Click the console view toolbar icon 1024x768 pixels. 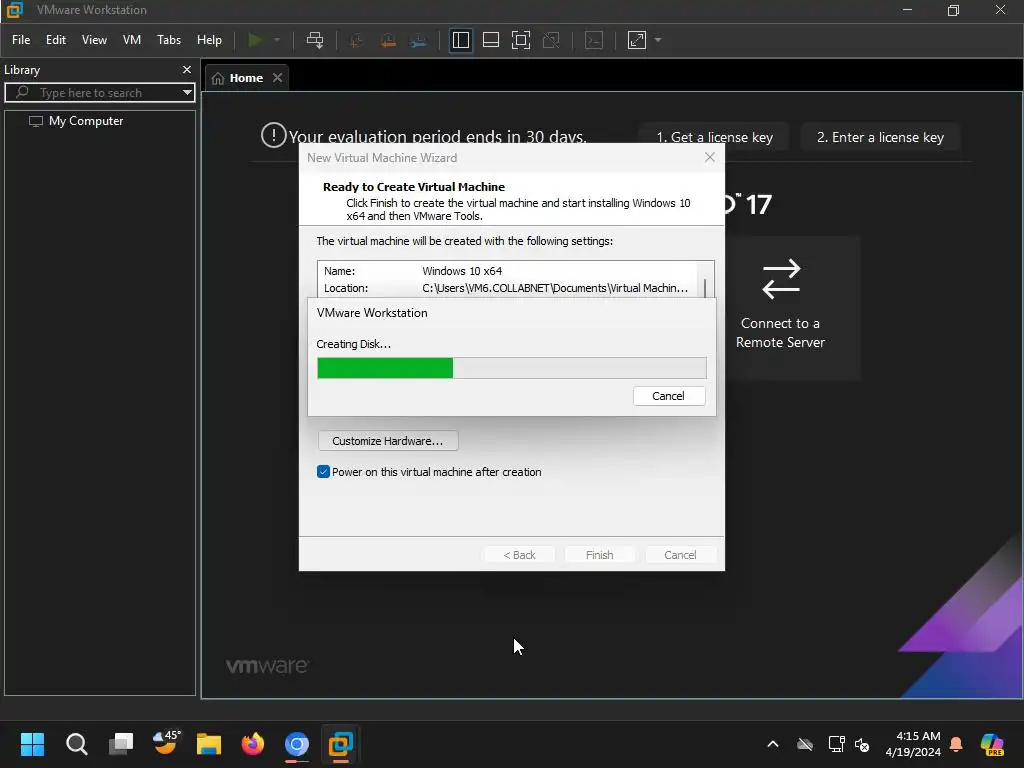point(594,40)
